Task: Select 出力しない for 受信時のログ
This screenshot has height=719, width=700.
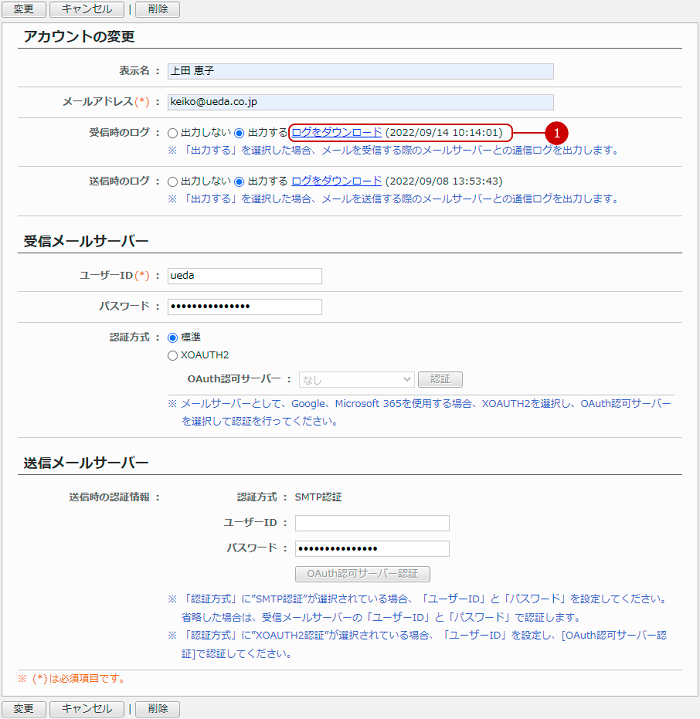Action: 172,133
